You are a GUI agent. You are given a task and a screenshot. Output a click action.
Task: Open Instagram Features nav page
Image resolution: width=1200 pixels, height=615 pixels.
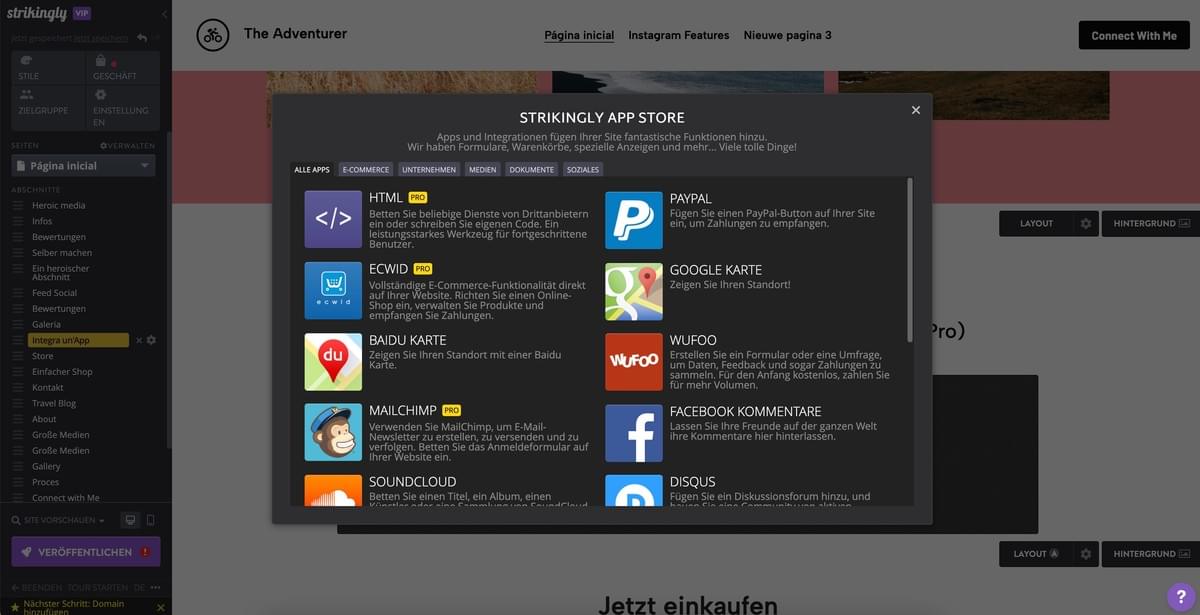coord(678,35)
